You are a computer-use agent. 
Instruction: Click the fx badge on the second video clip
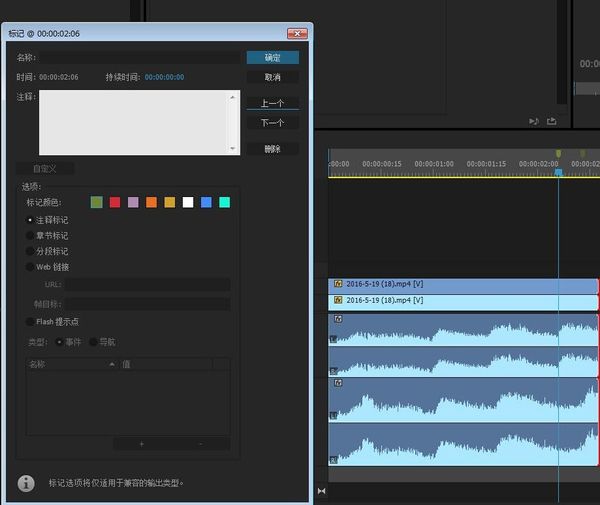click(339, 300)
